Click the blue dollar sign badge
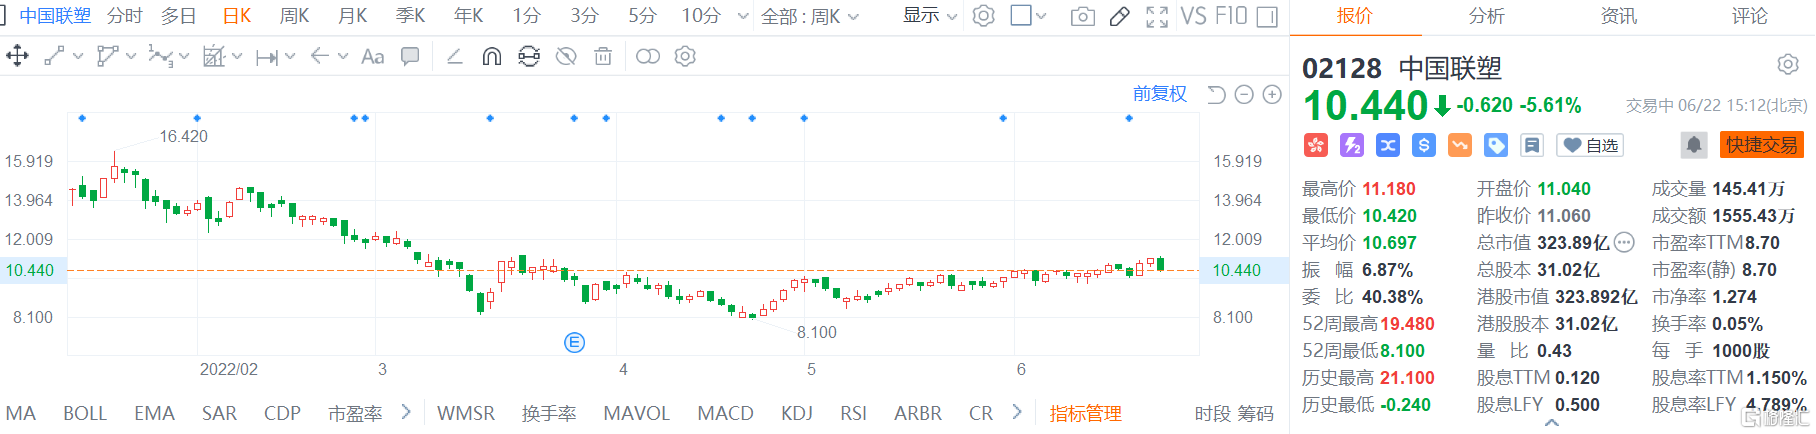Viewport: 1816px width, 434px height. tap(1424, 145)
